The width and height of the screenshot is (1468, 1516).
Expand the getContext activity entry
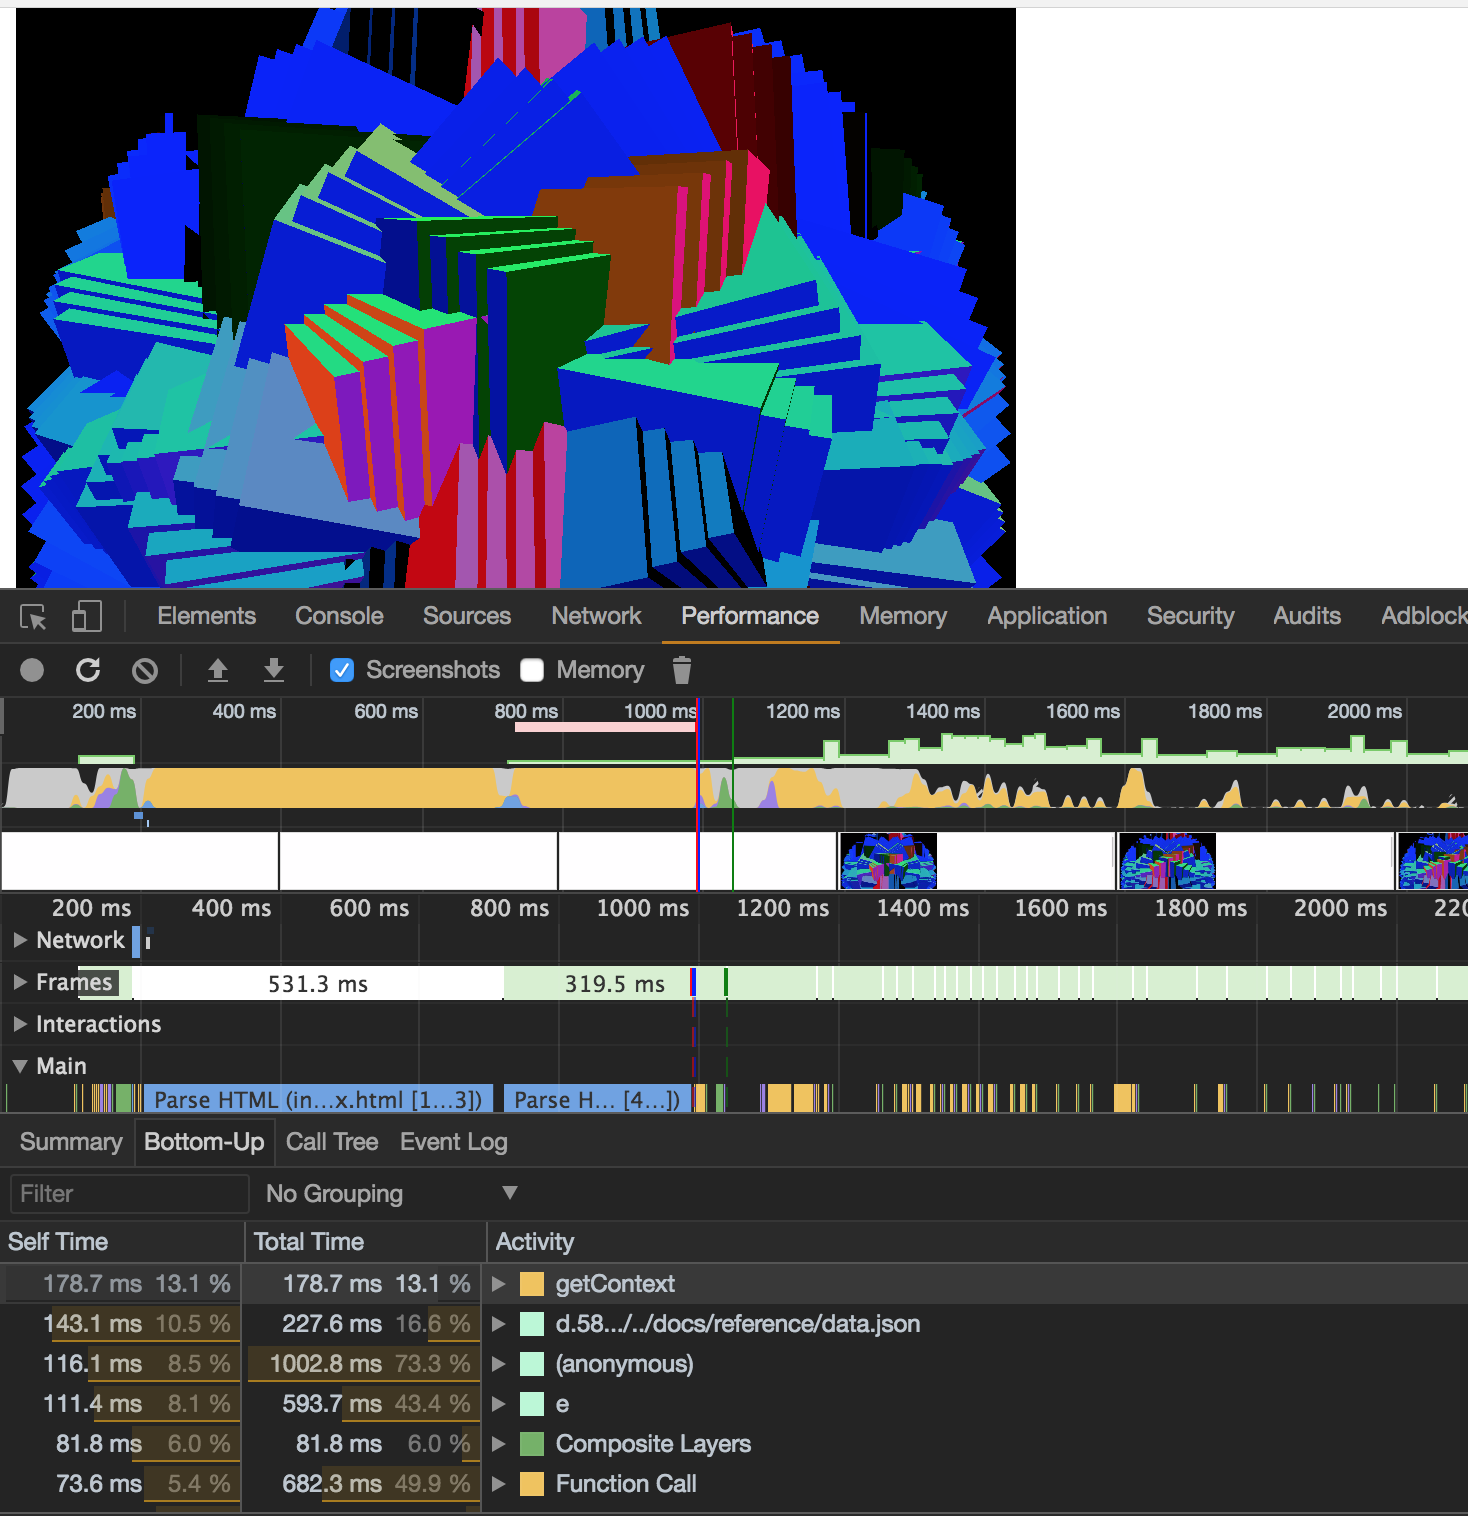coord(499,1283)
